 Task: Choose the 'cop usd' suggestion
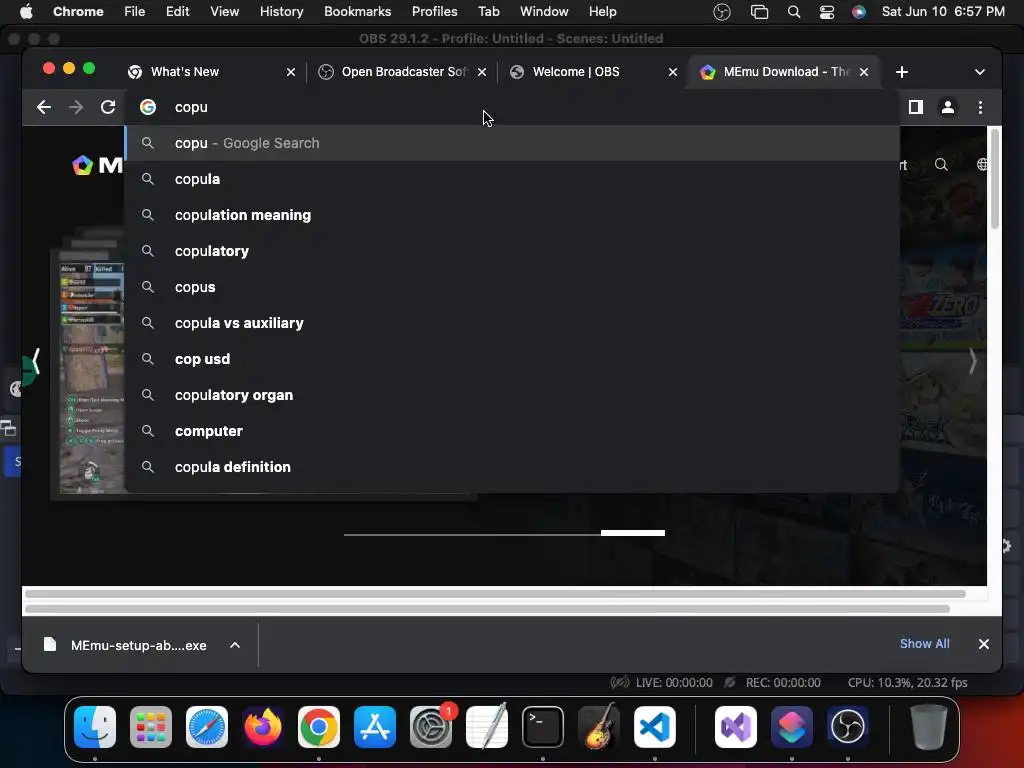coord(512,359)
